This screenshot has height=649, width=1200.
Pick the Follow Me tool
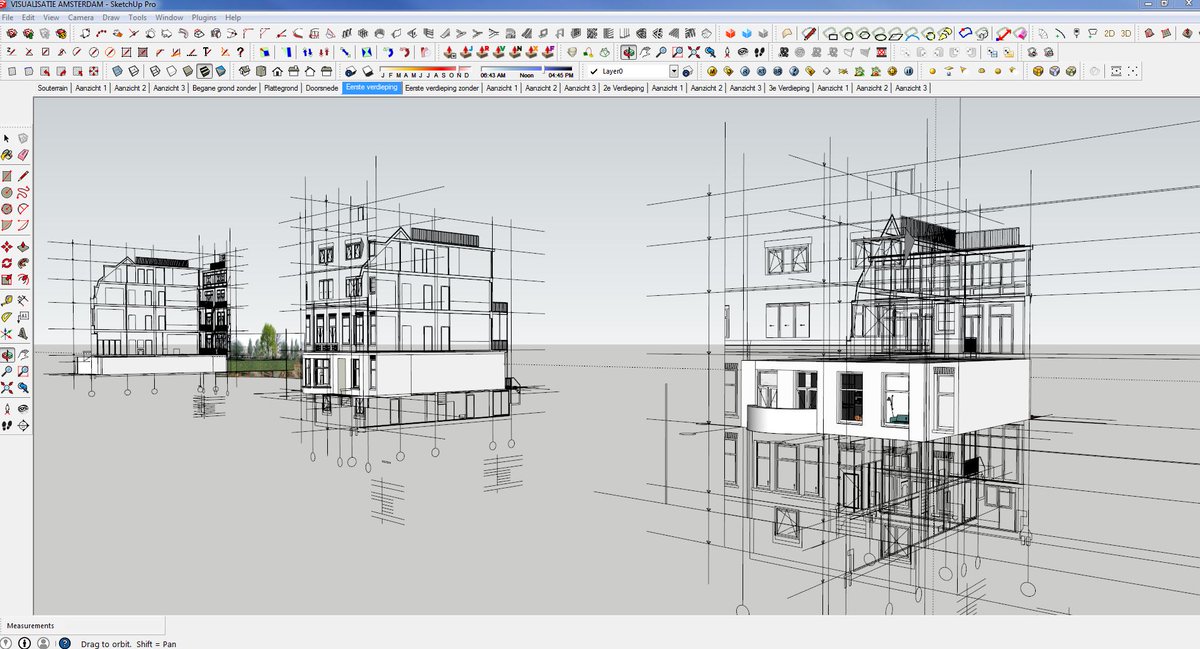click(x=23, y=263)
